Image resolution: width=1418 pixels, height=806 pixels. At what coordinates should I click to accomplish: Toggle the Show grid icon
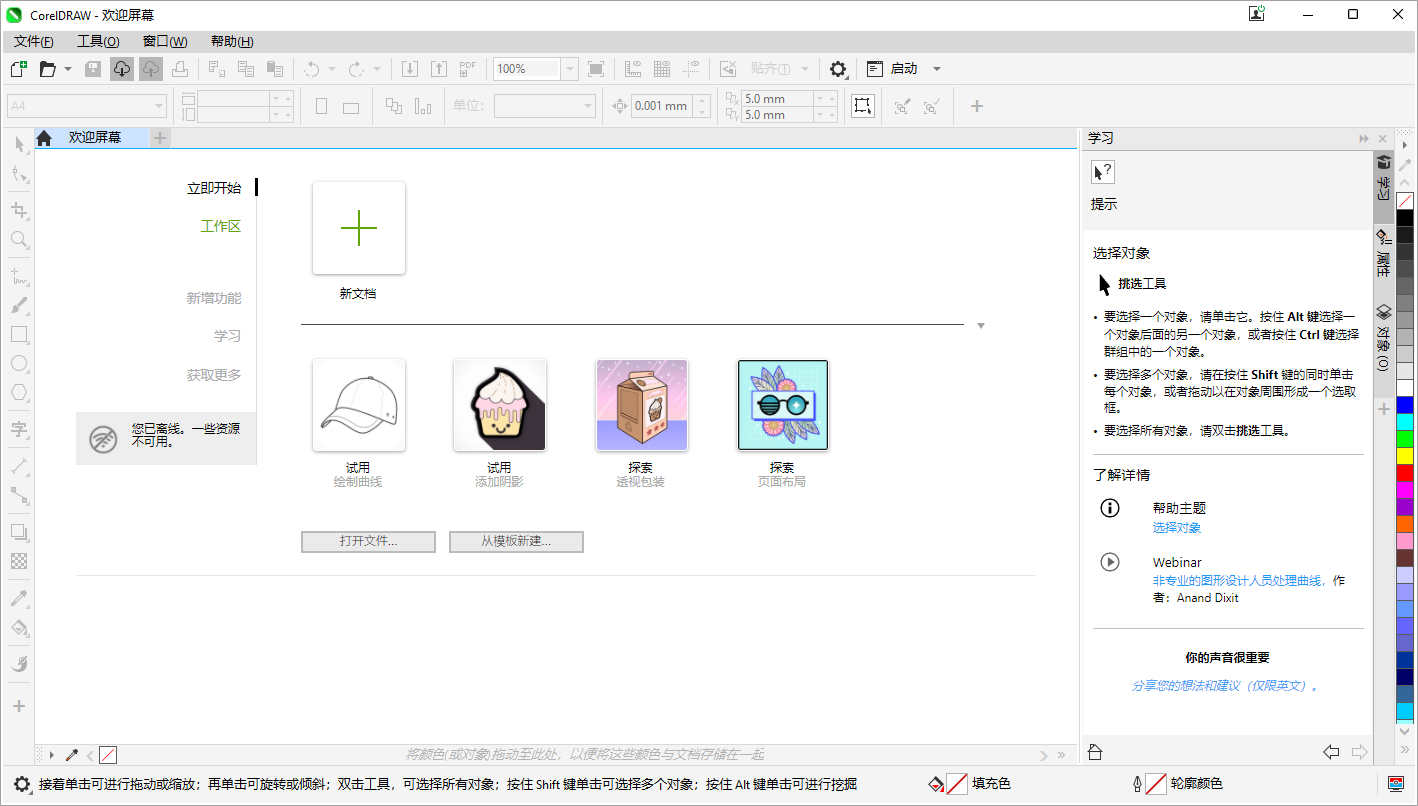click(x=662, y=69)
